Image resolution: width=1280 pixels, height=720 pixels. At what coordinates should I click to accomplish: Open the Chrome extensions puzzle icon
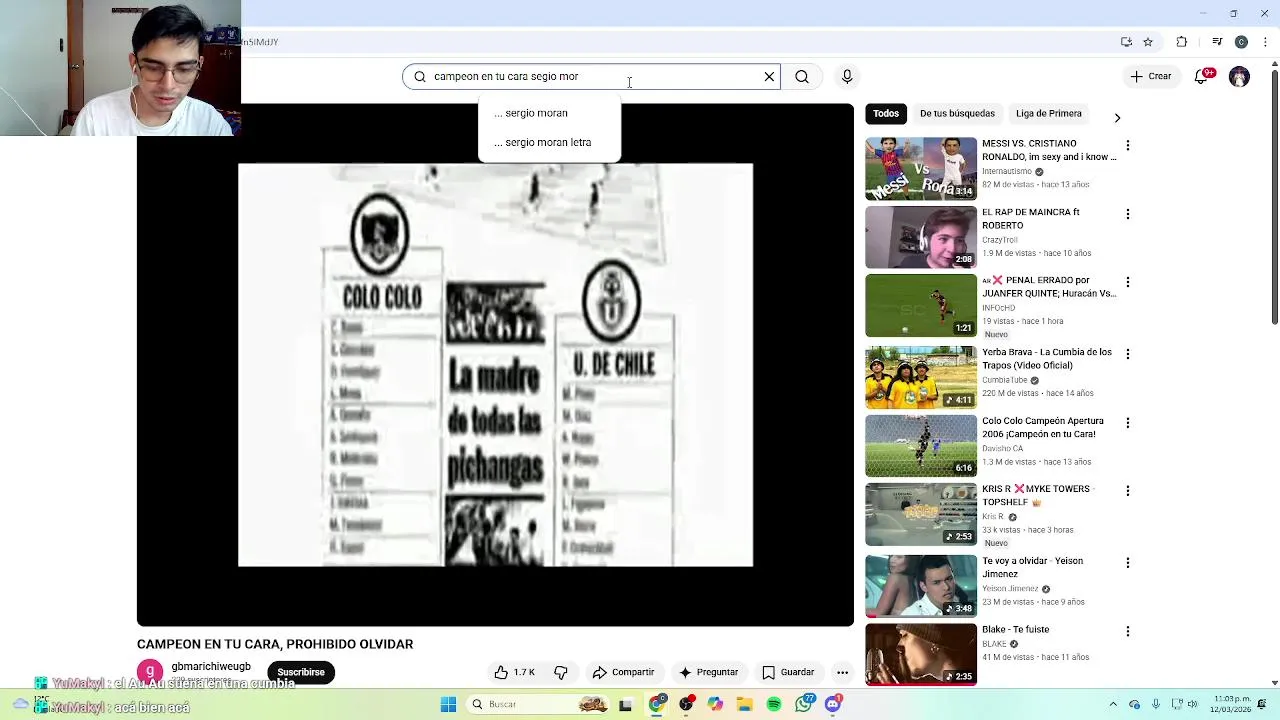1182,42
